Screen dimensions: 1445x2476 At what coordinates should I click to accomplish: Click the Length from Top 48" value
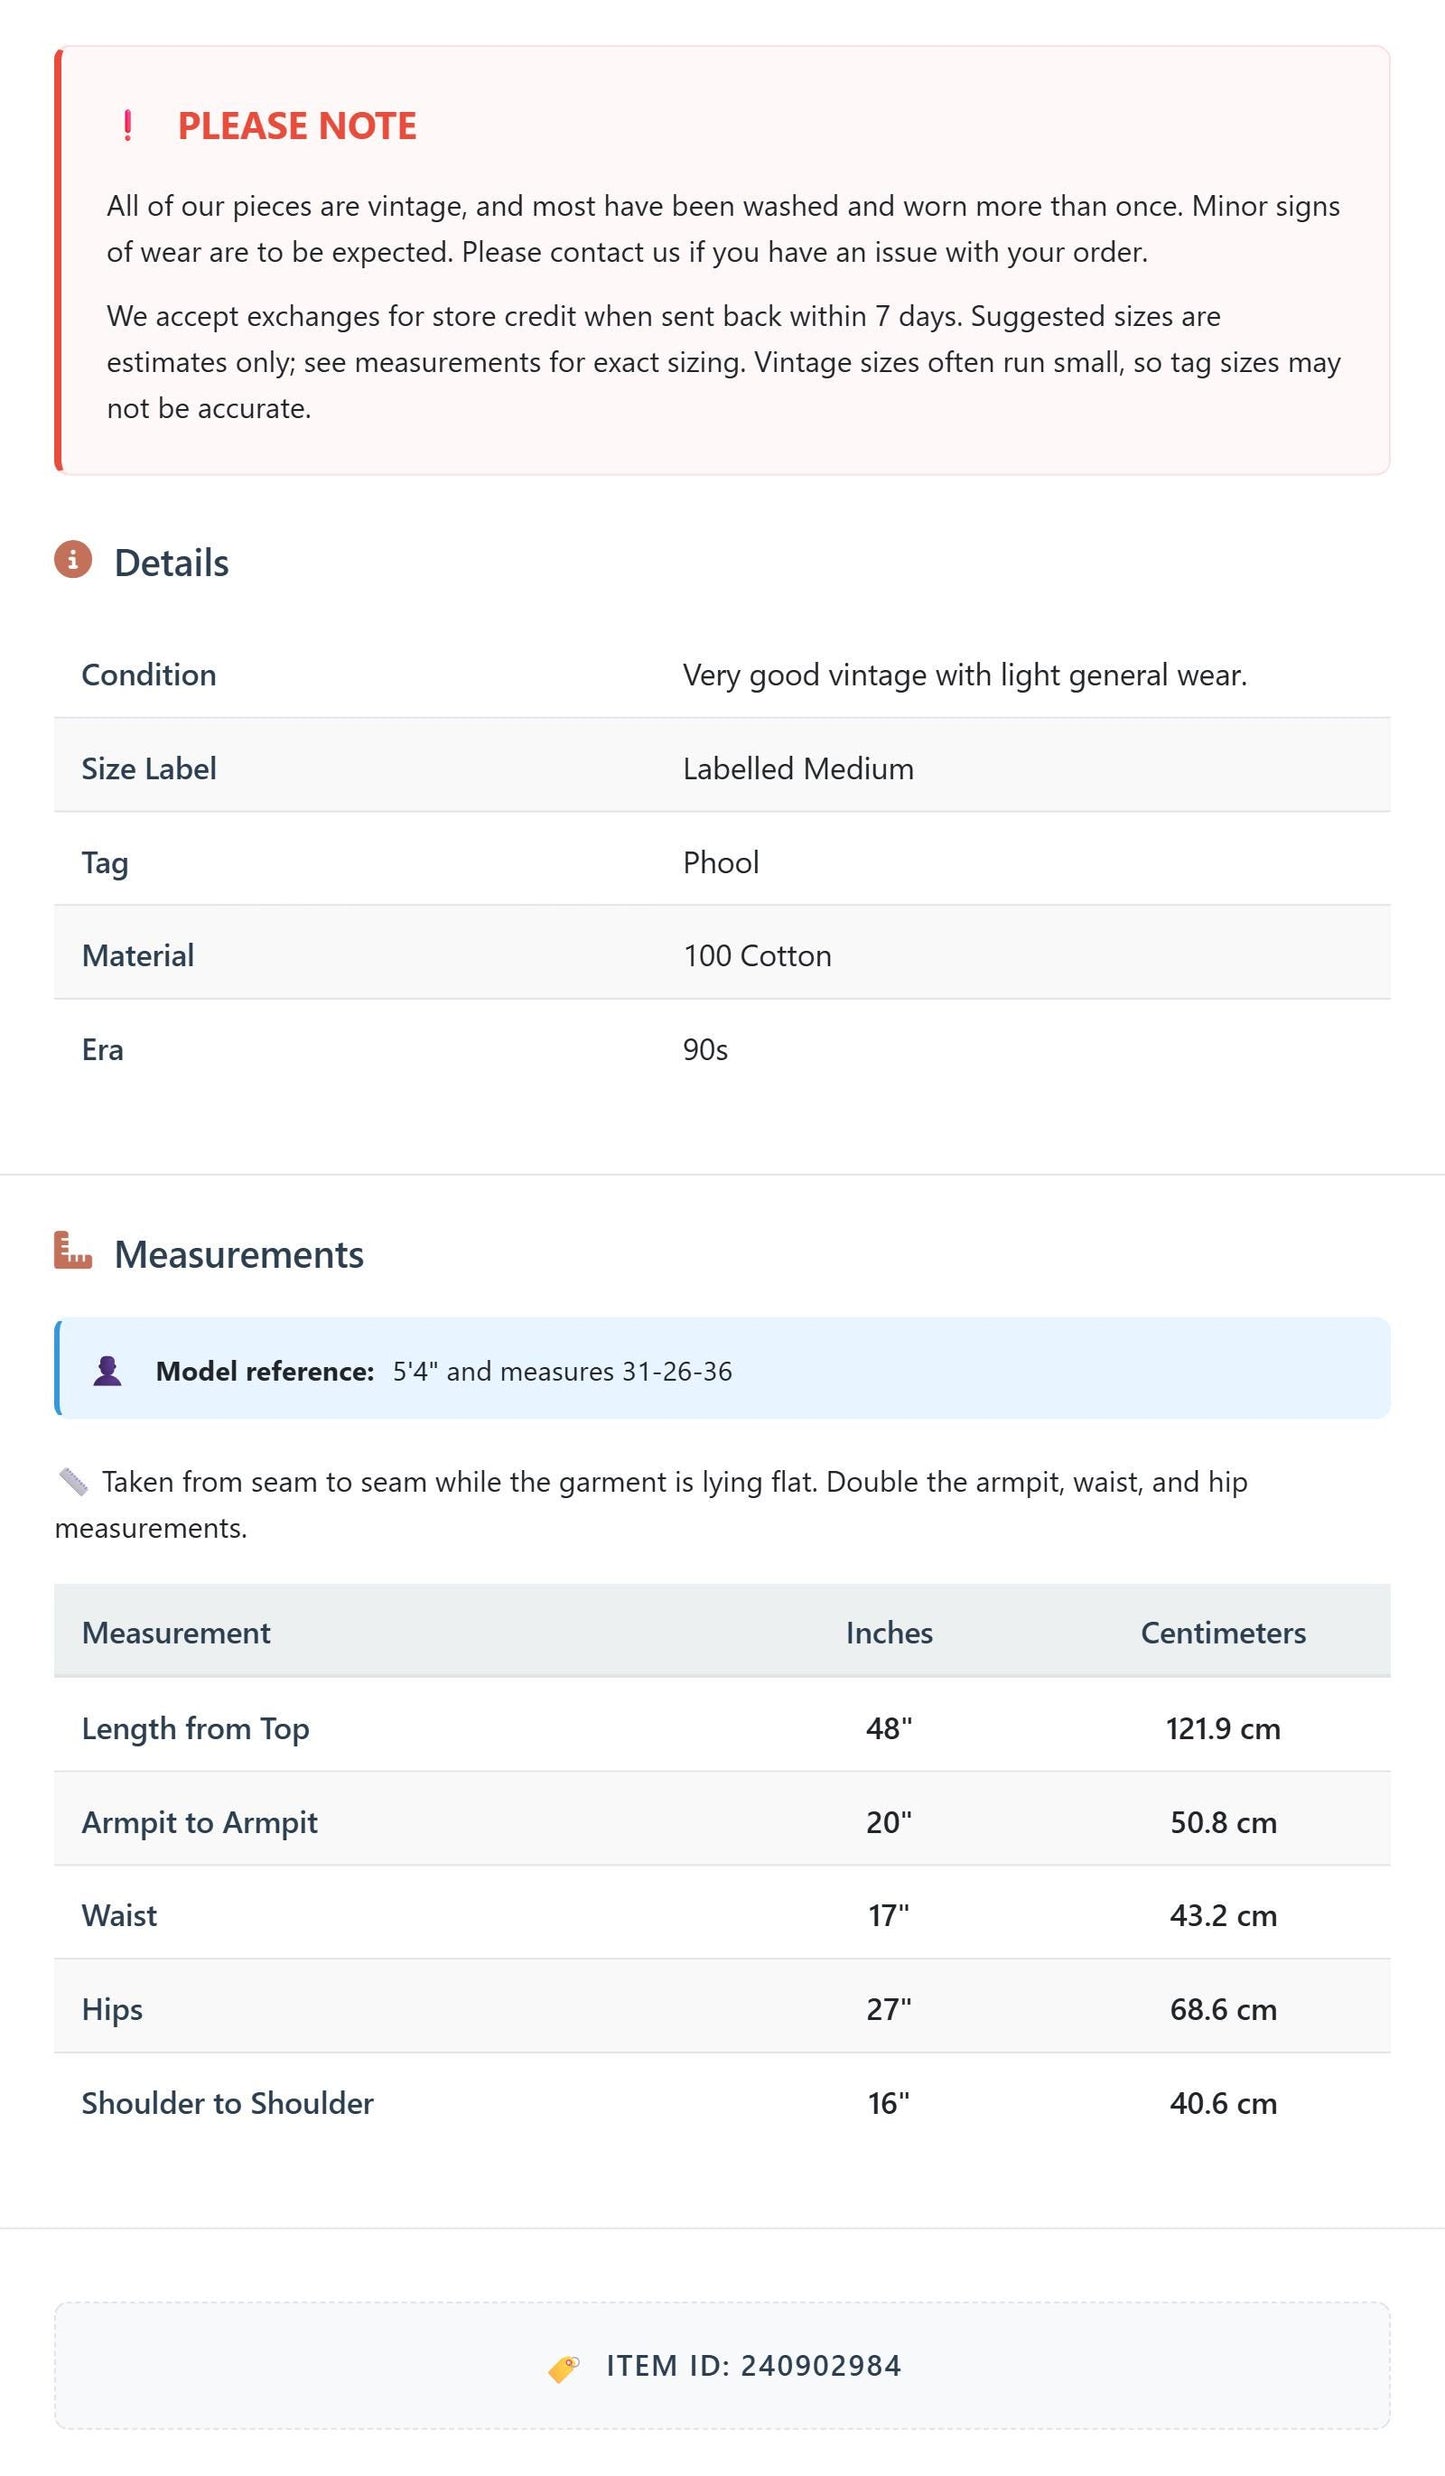tap(889, 1729)
